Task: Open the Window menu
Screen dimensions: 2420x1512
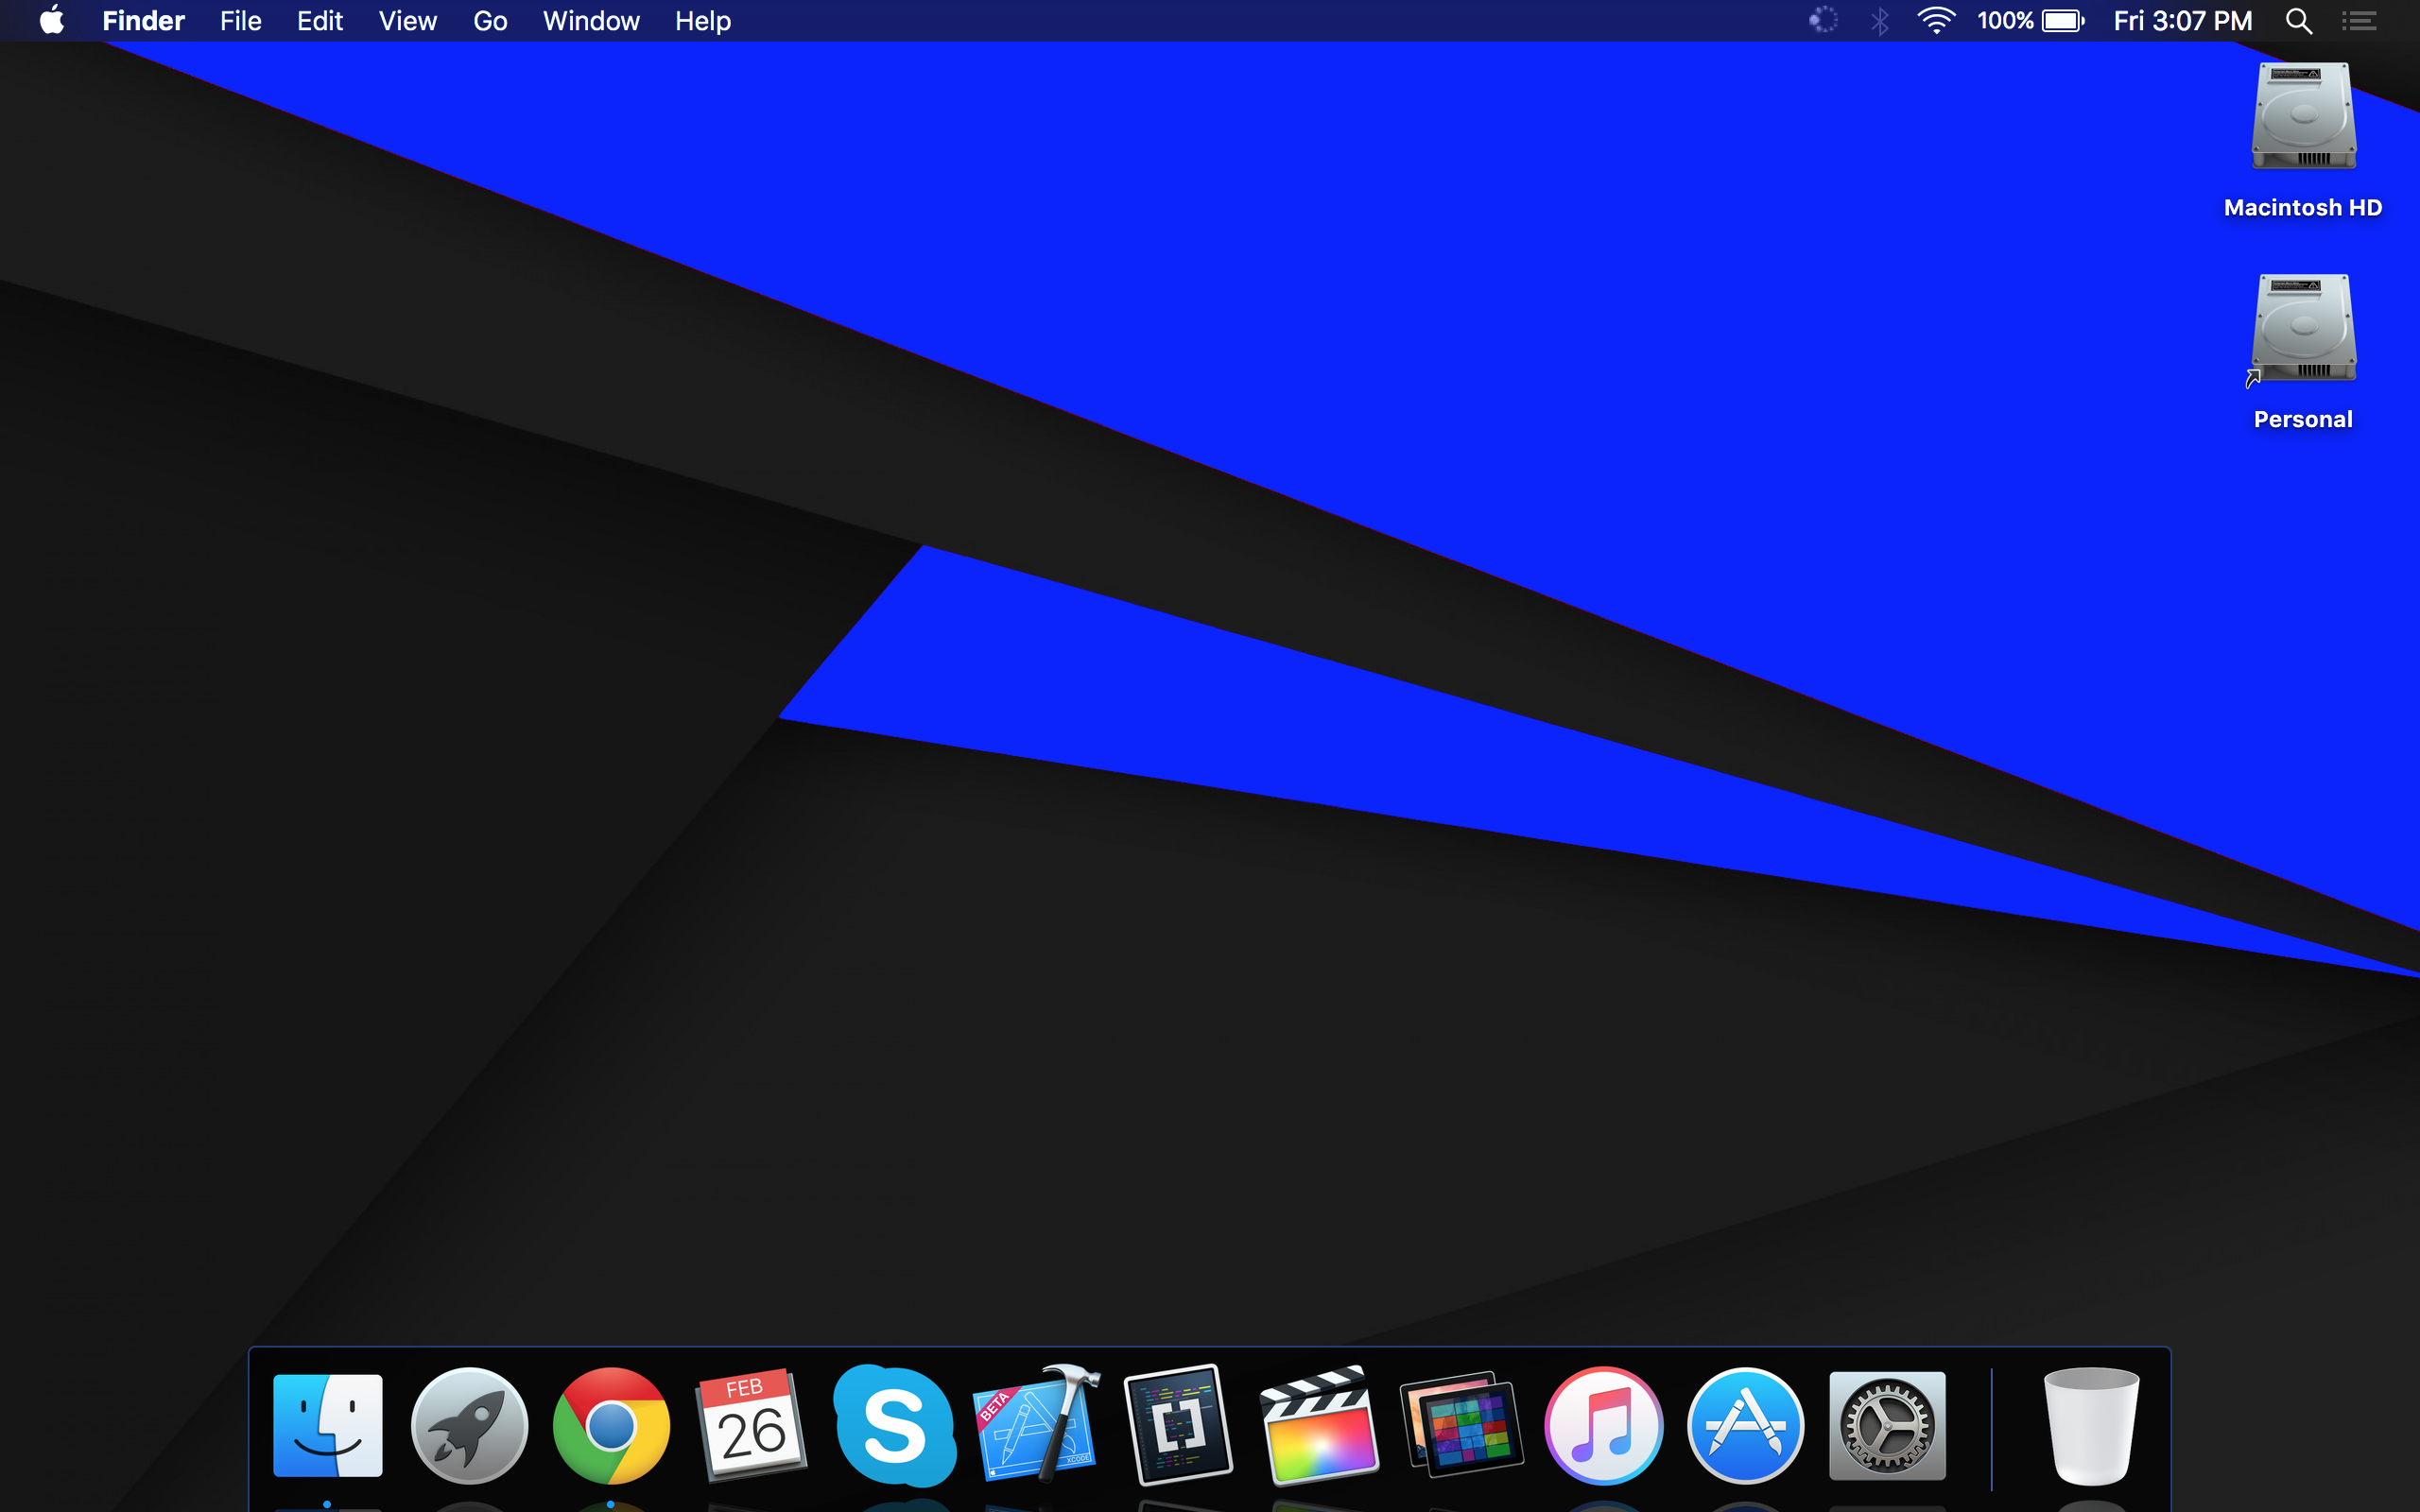Action: [x=591, y=21]
